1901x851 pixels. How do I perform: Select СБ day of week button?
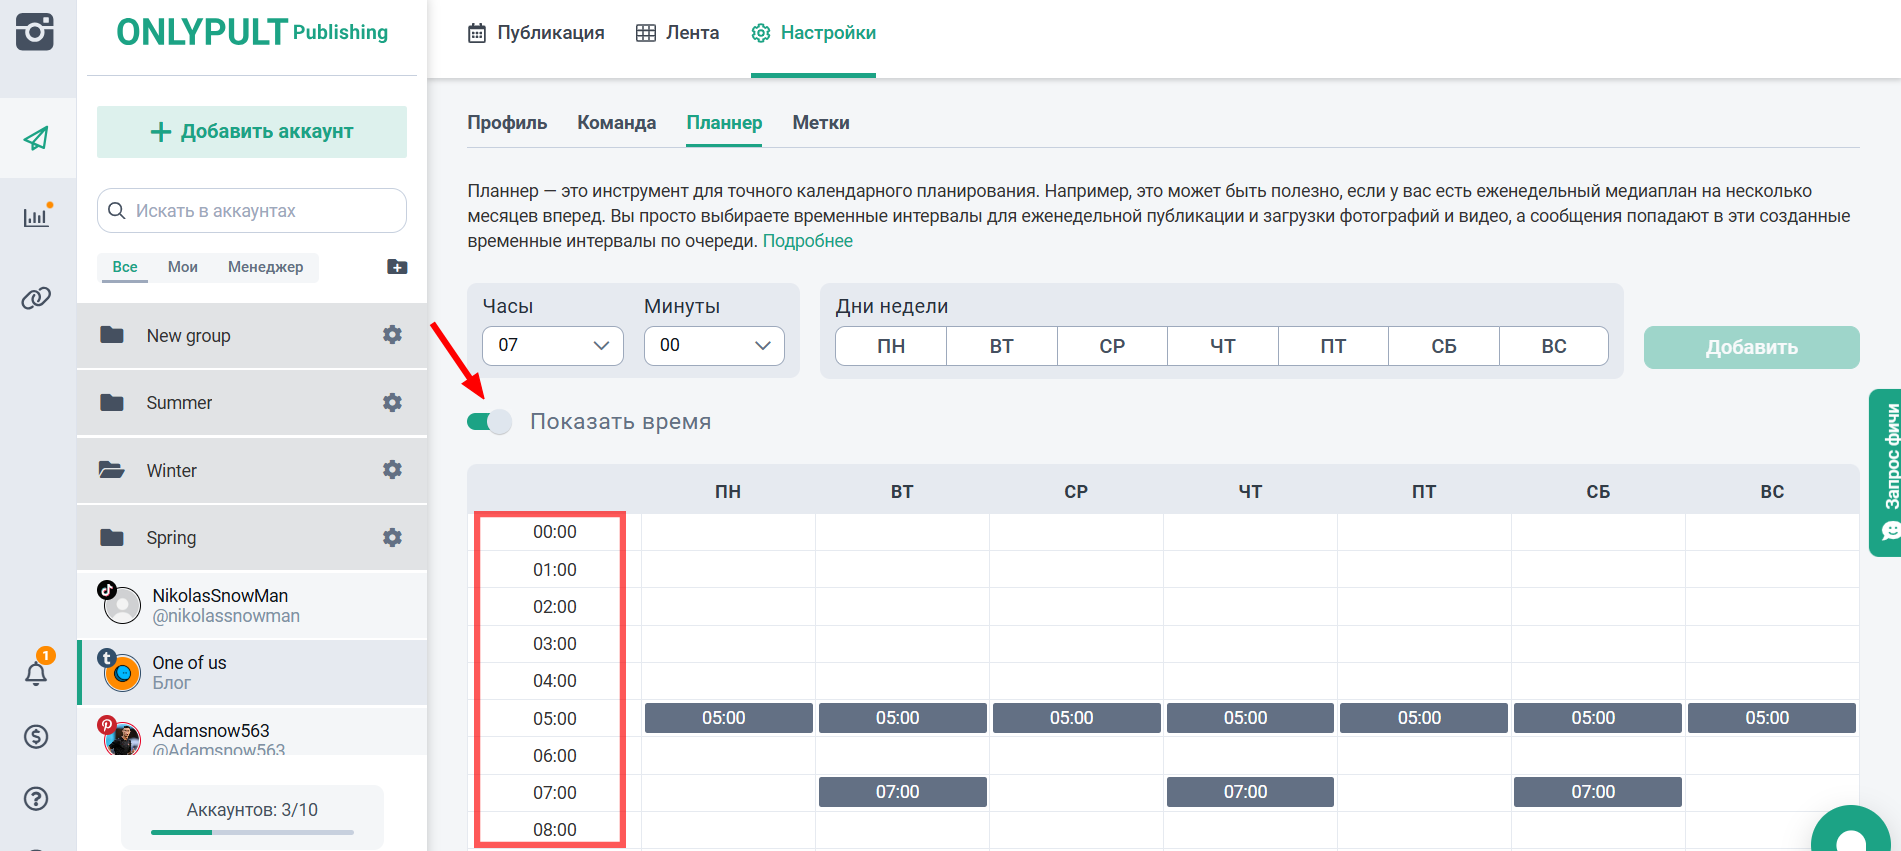point(1443,346)
